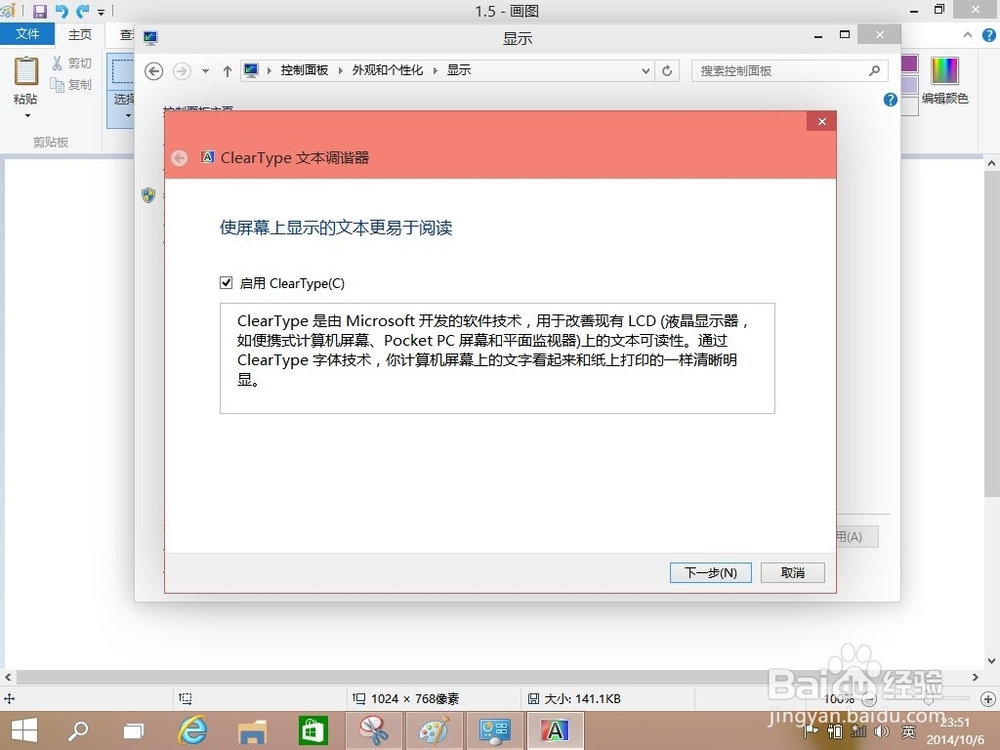Open recent locations dropdown in 显示 window

click(205, 71)
